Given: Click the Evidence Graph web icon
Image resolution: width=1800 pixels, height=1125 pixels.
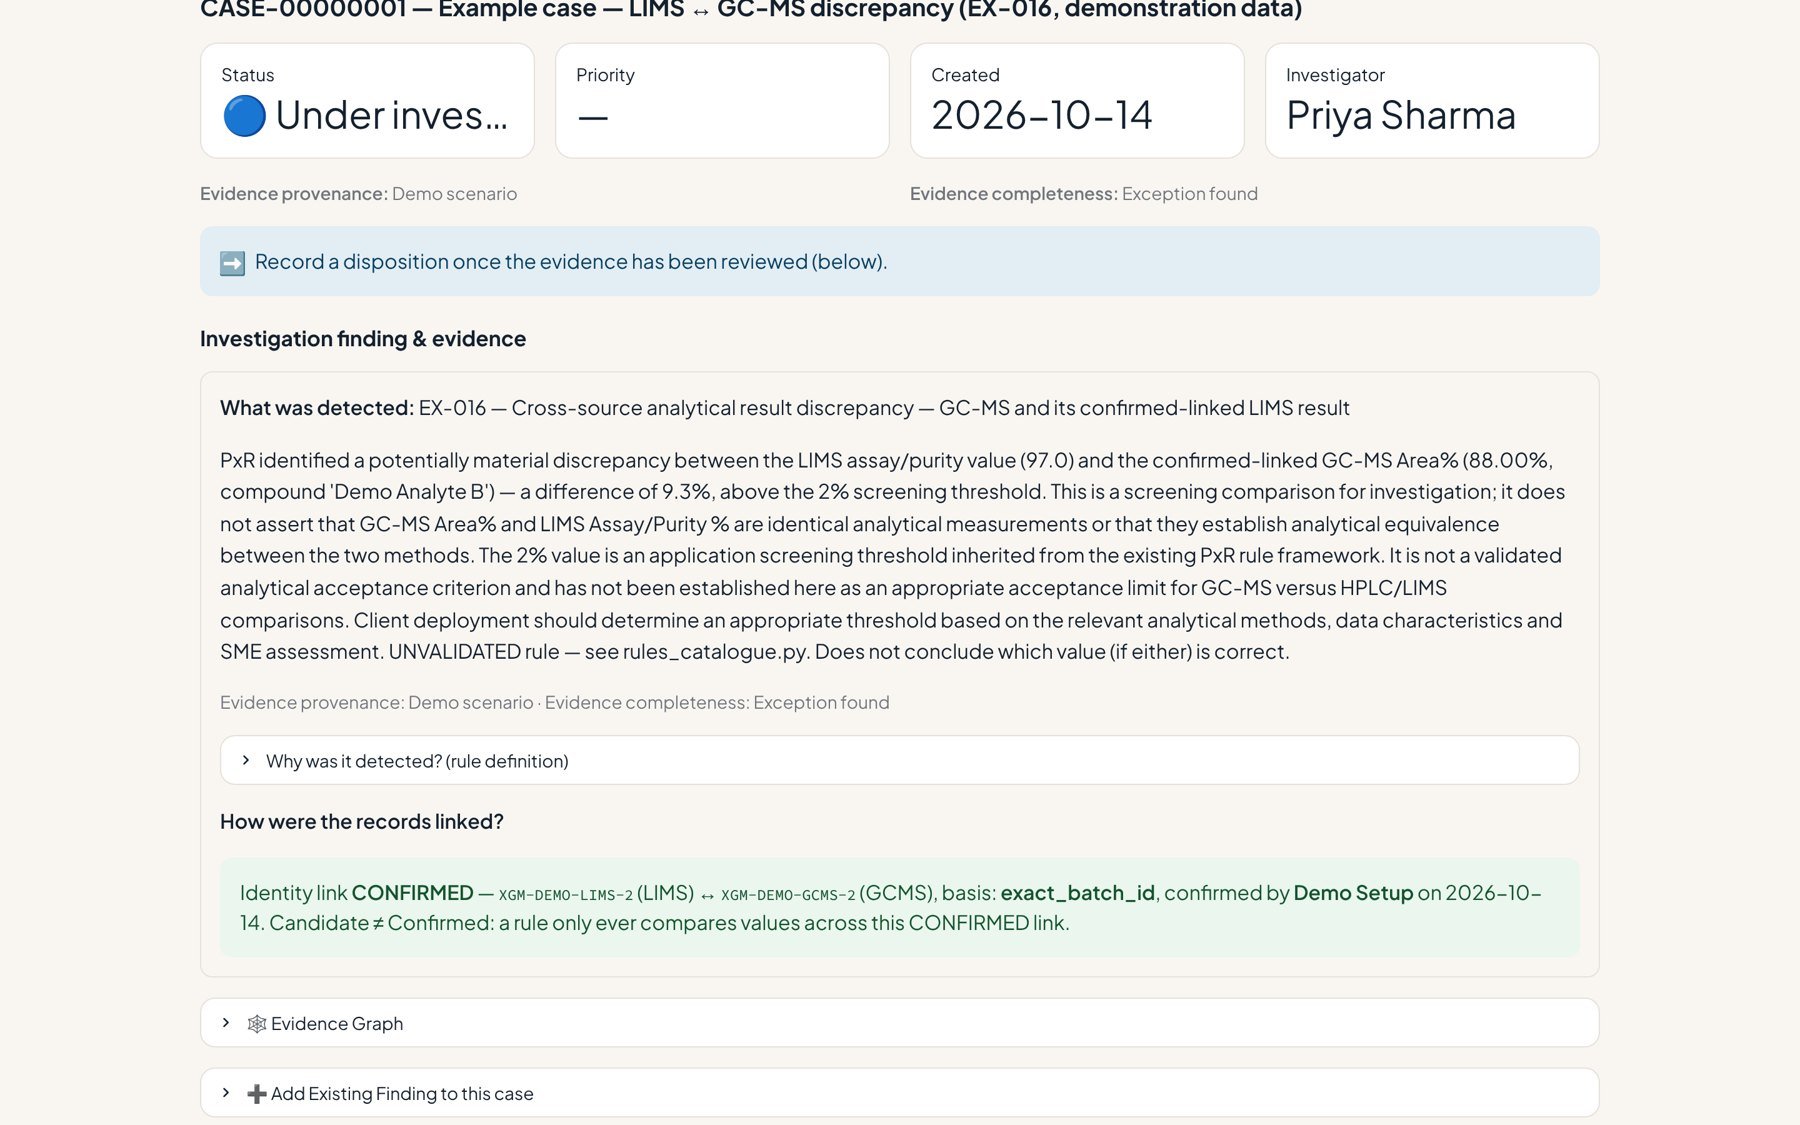Looking at the screenshot, I should (x=257, y=1024).
